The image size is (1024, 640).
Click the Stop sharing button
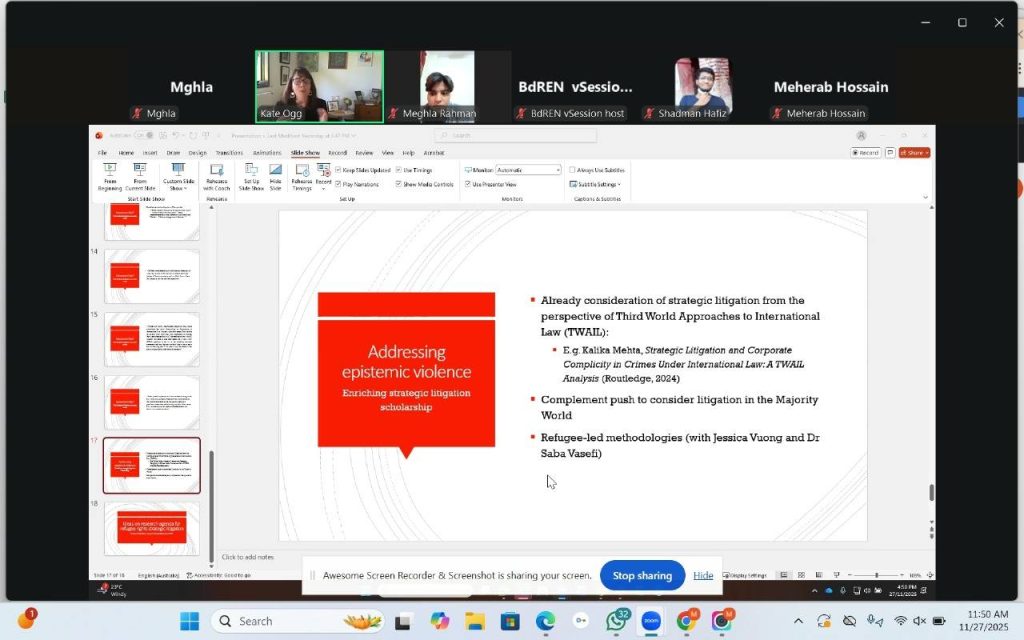pyautogui.click(x=641, y=576)
